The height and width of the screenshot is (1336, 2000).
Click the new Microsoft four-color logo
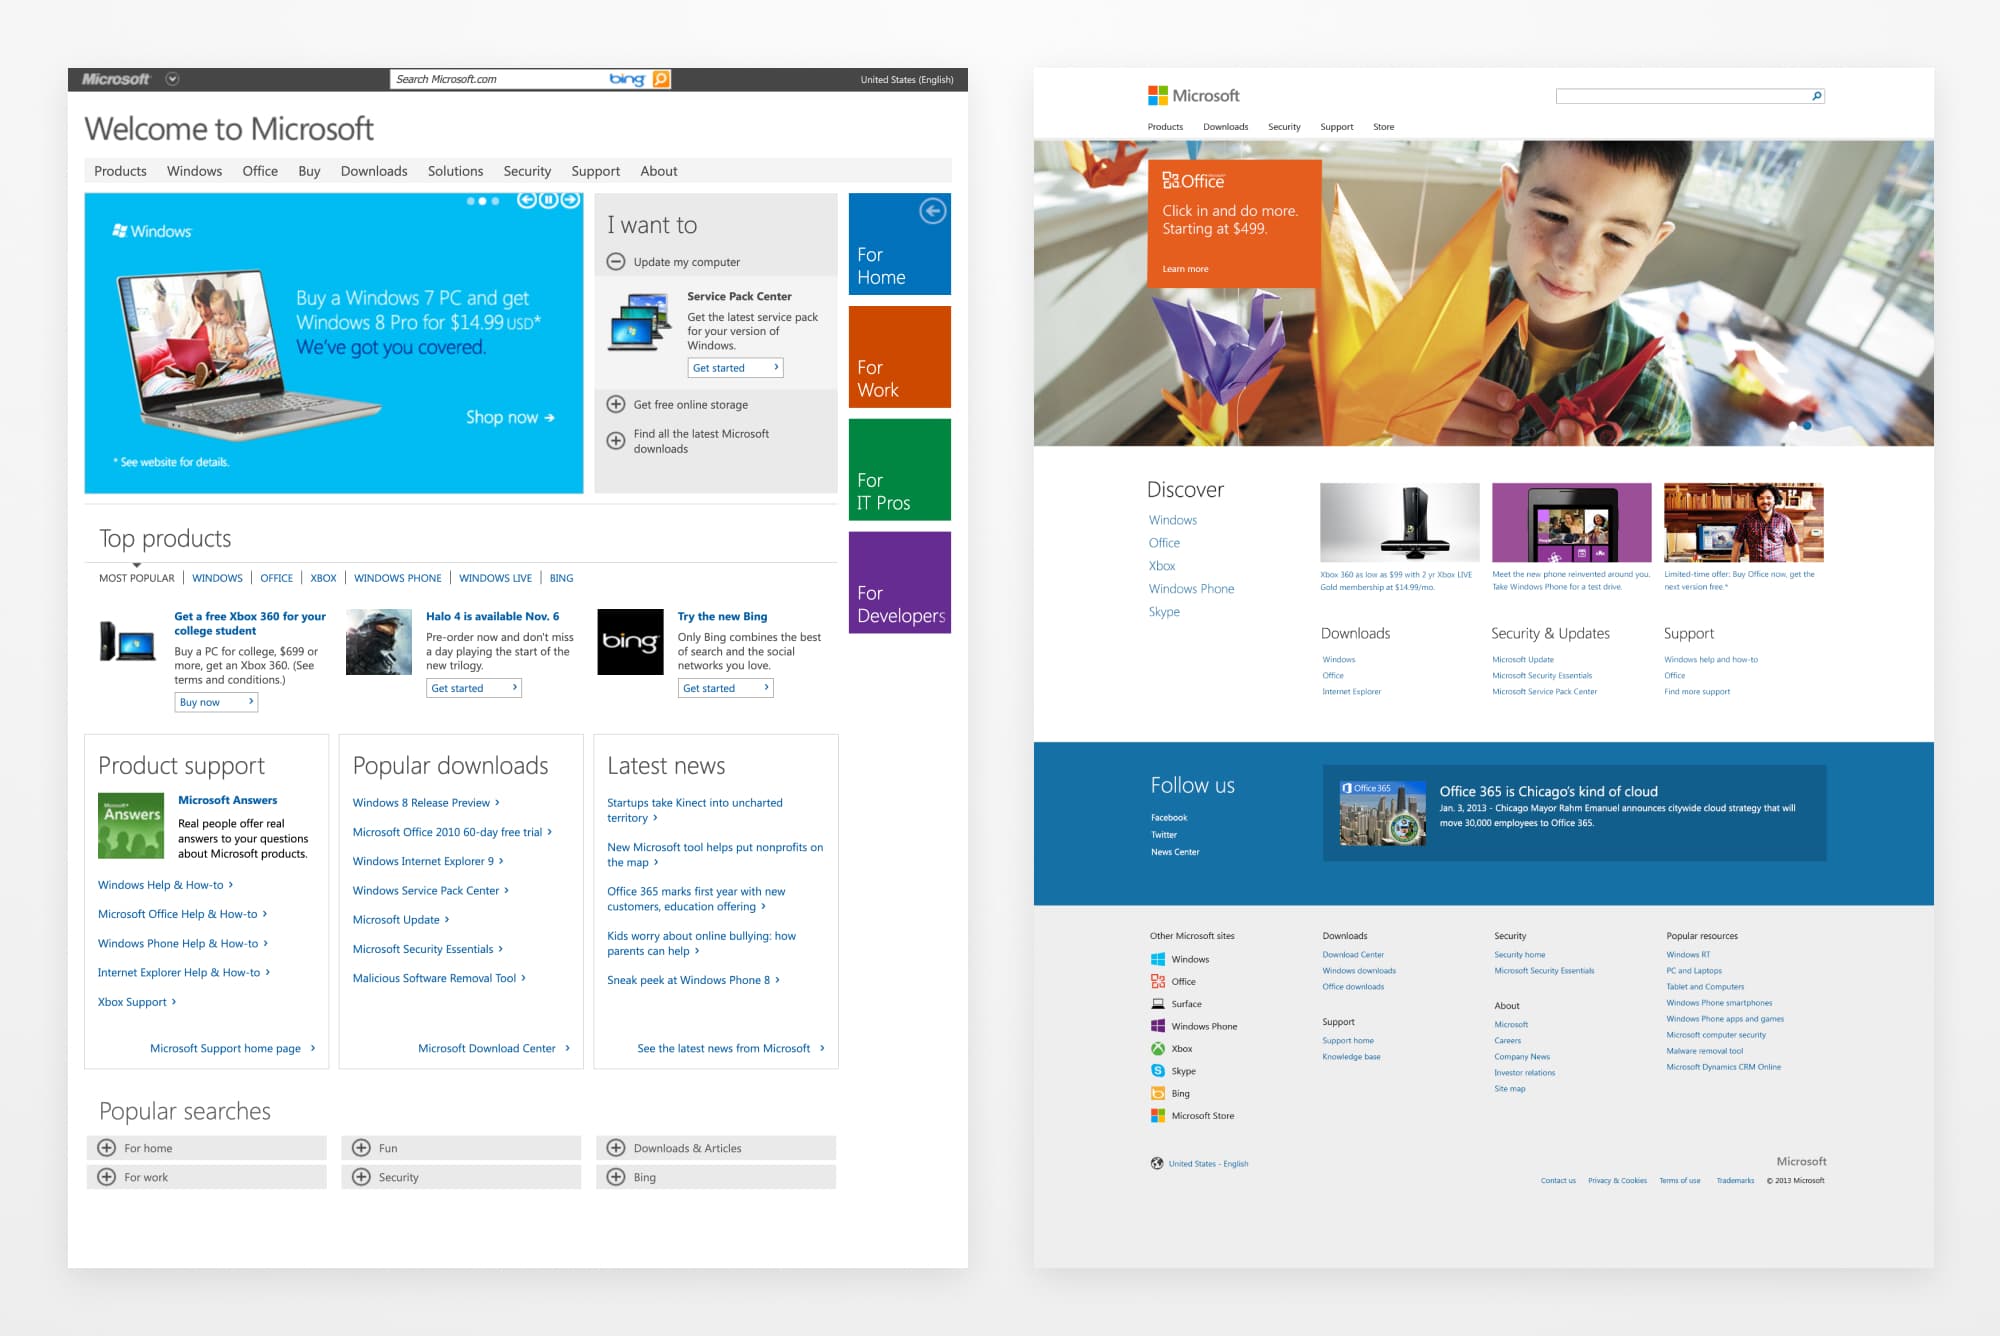tap(1158, 95)
